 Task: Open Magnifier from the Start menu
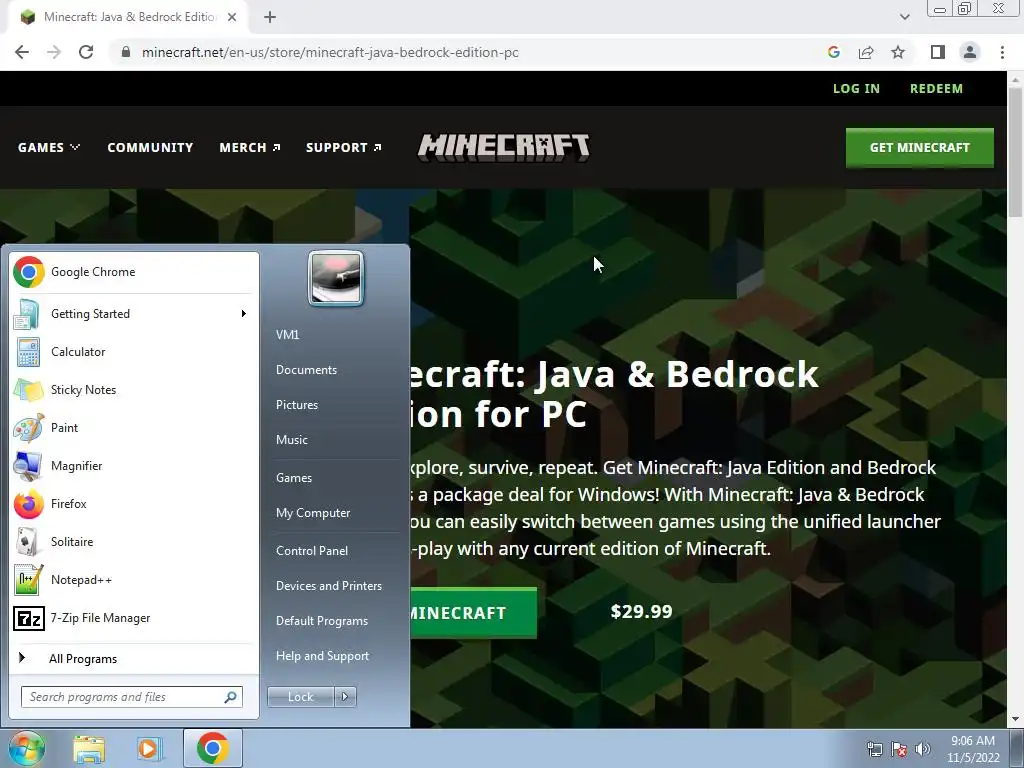[134, 466]
